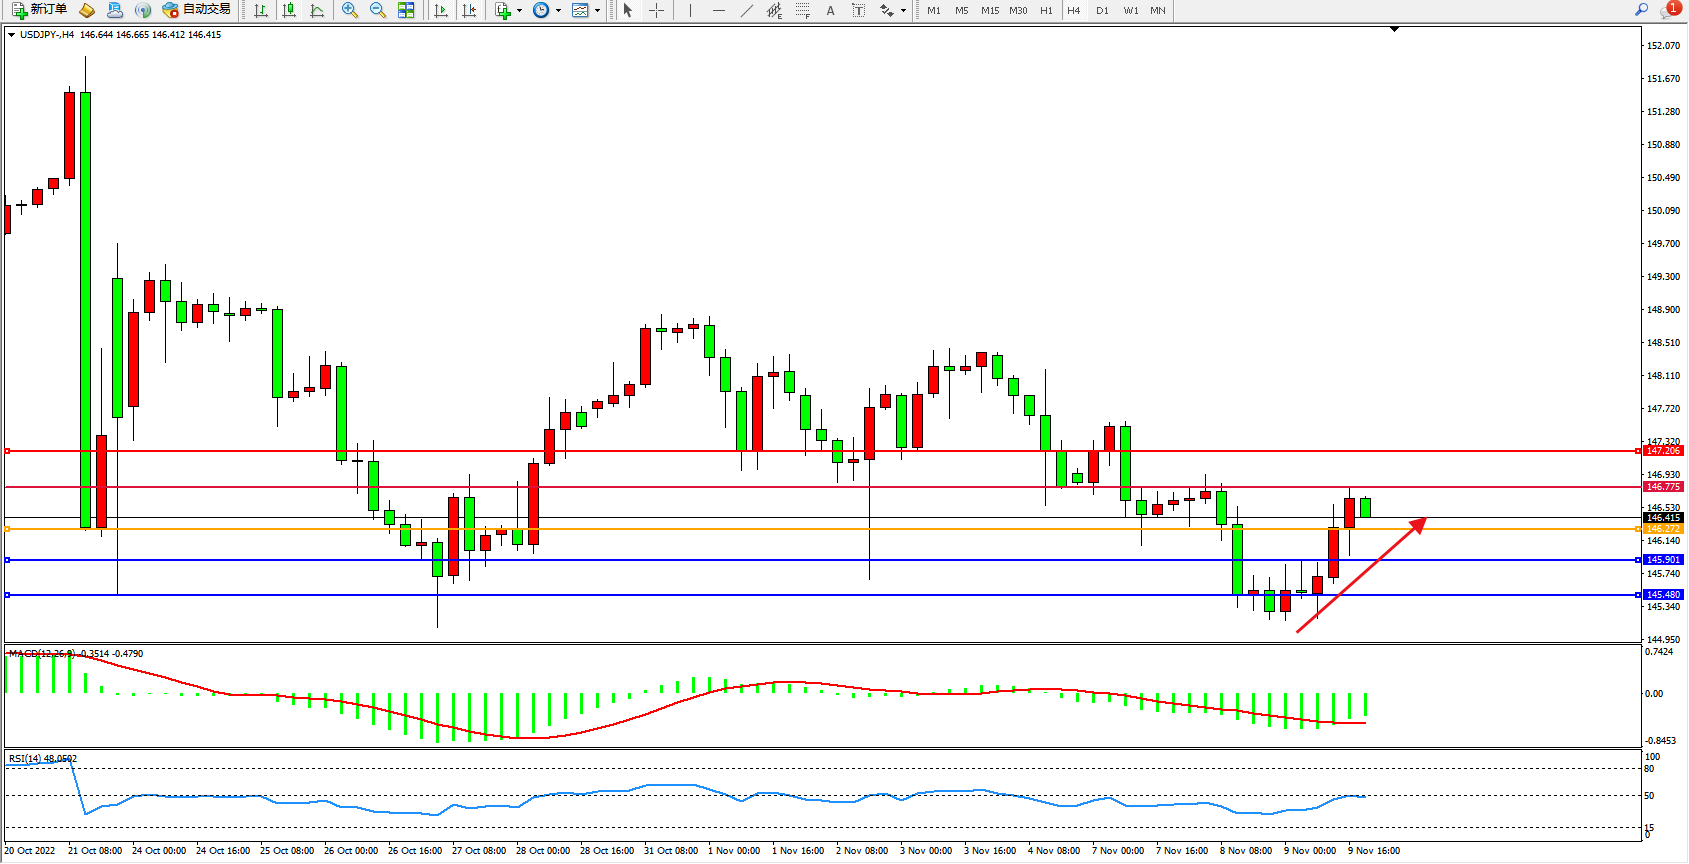
Task: Switch chart to candlestick display
Action: [289, 10]
